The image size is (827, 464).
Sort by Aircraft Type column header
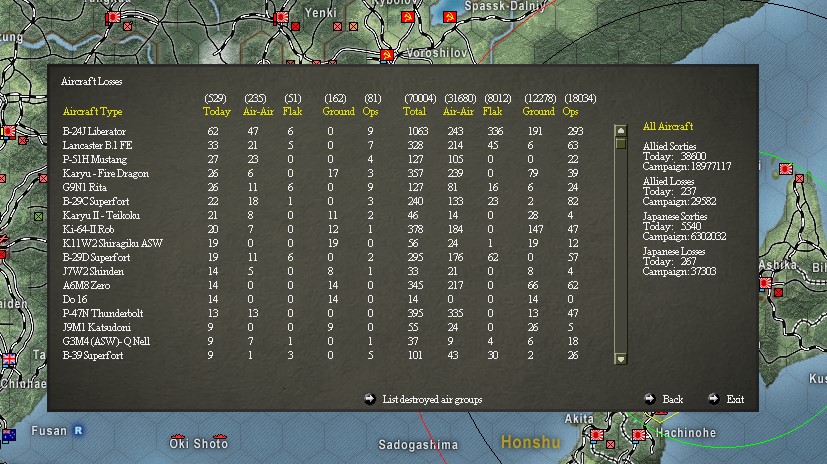tap(92, 111)
